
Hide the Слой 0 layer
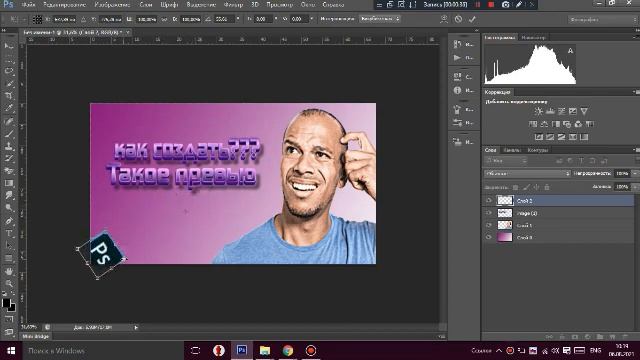[x=489, y=237]
